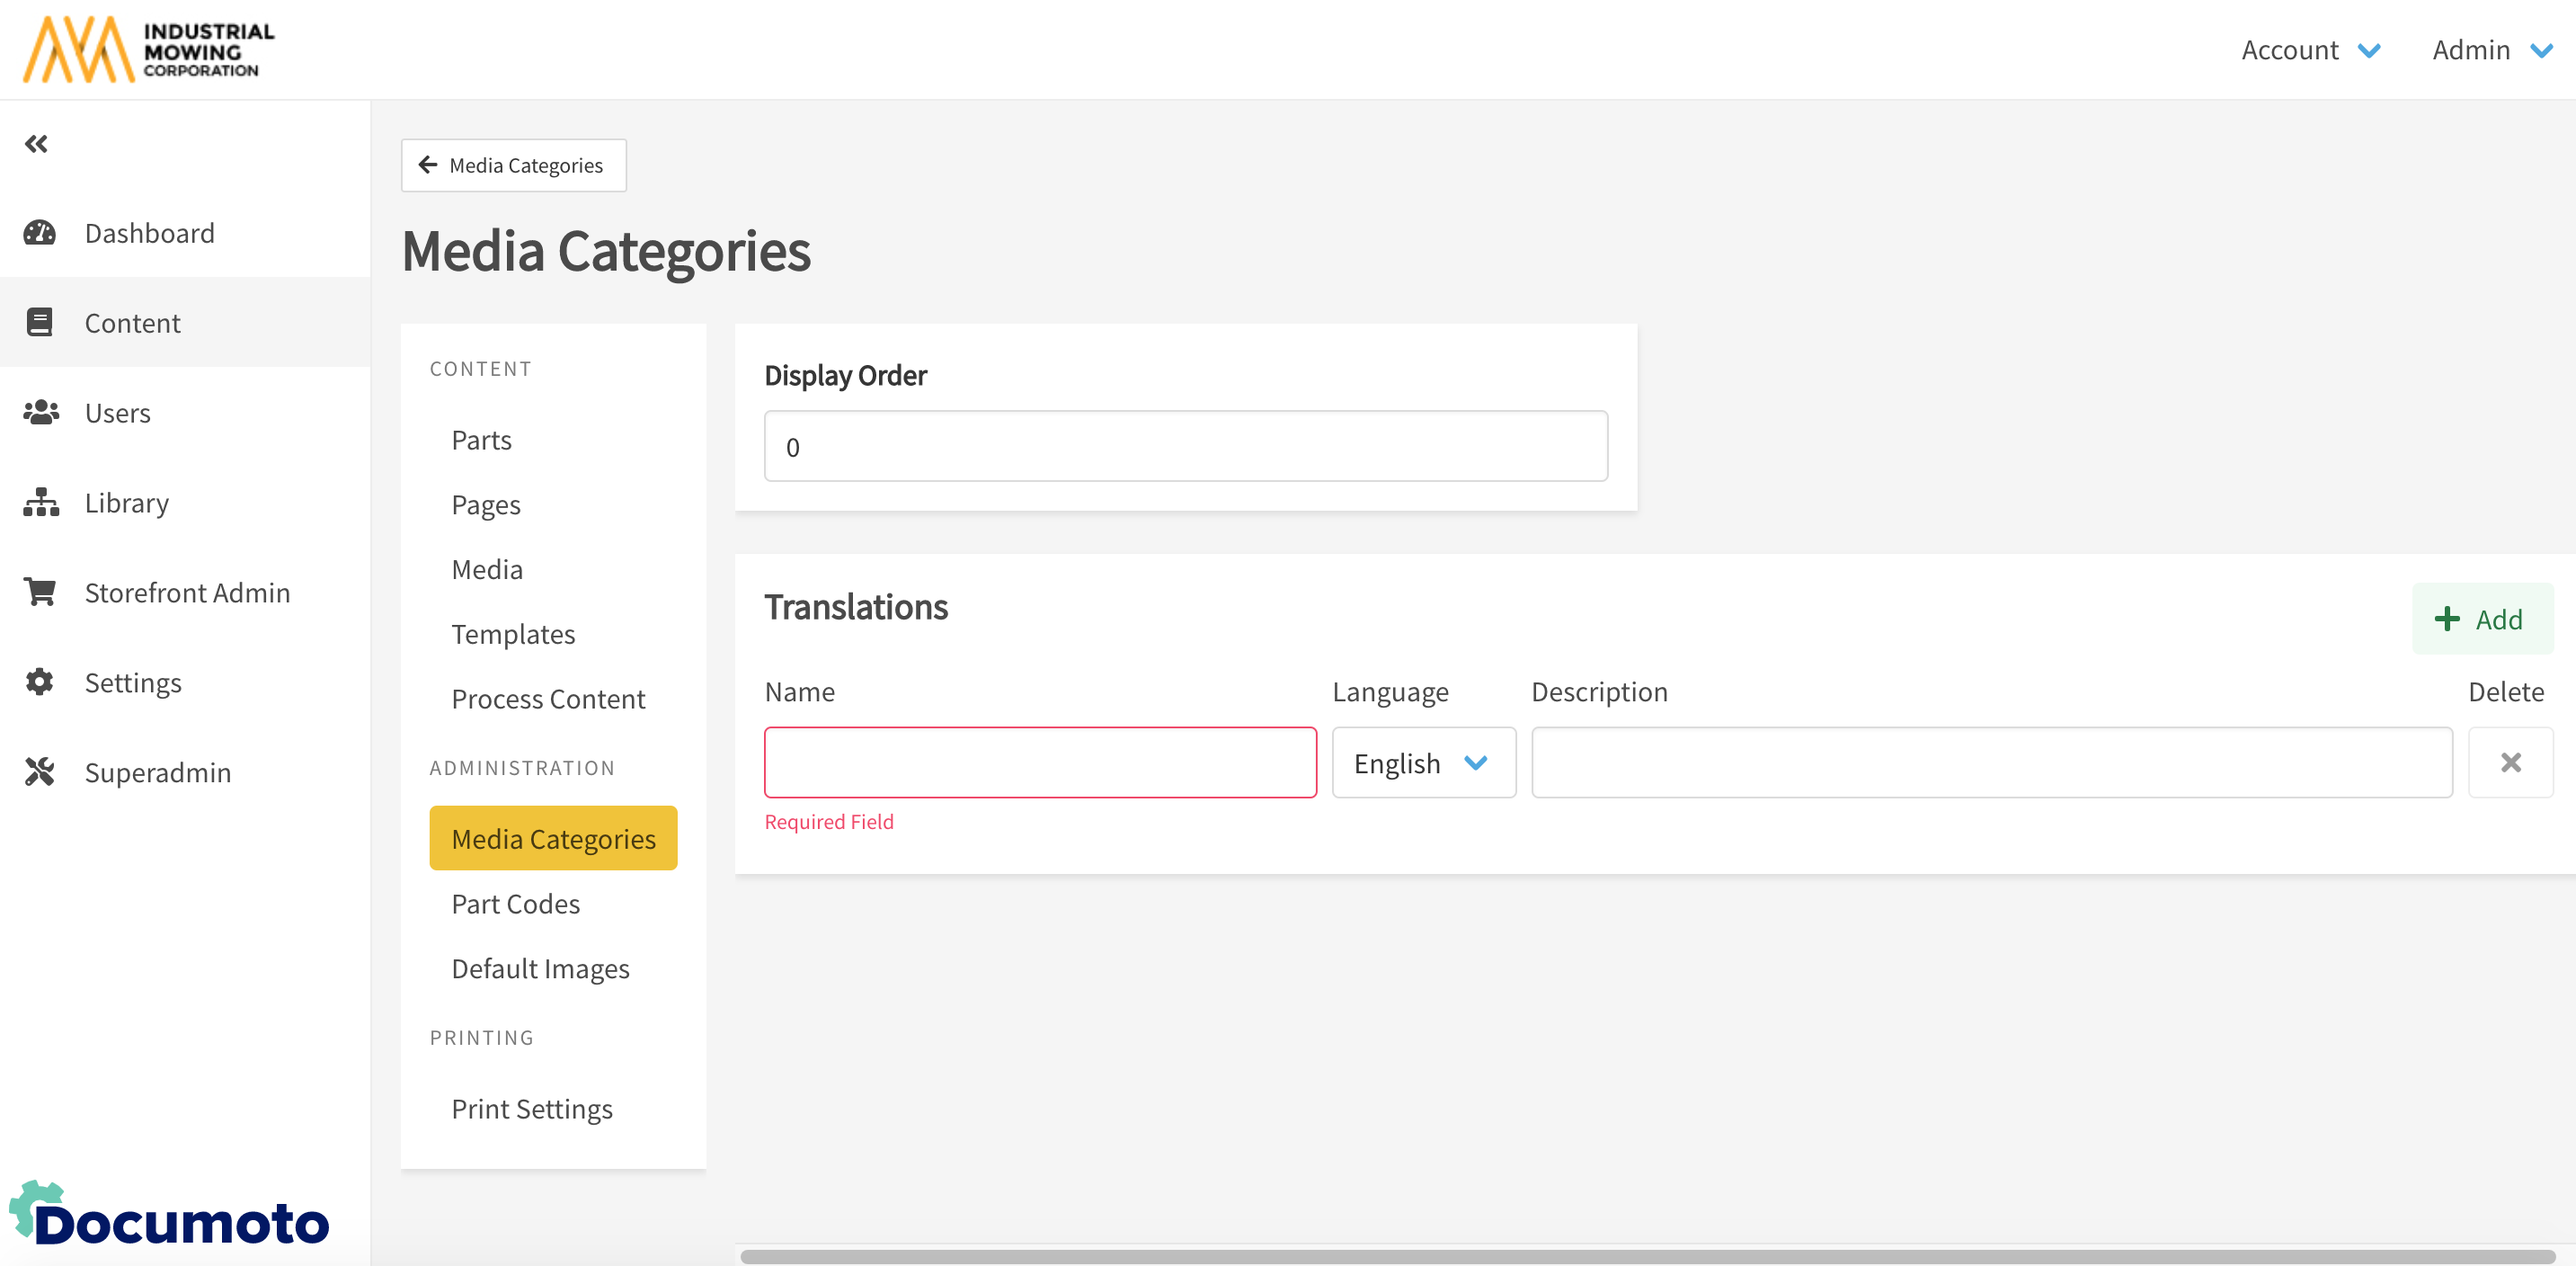Open the English language dropdown
Image resolution: width=2576 pixels, height=1266 pixels.
pos(1423,763)
